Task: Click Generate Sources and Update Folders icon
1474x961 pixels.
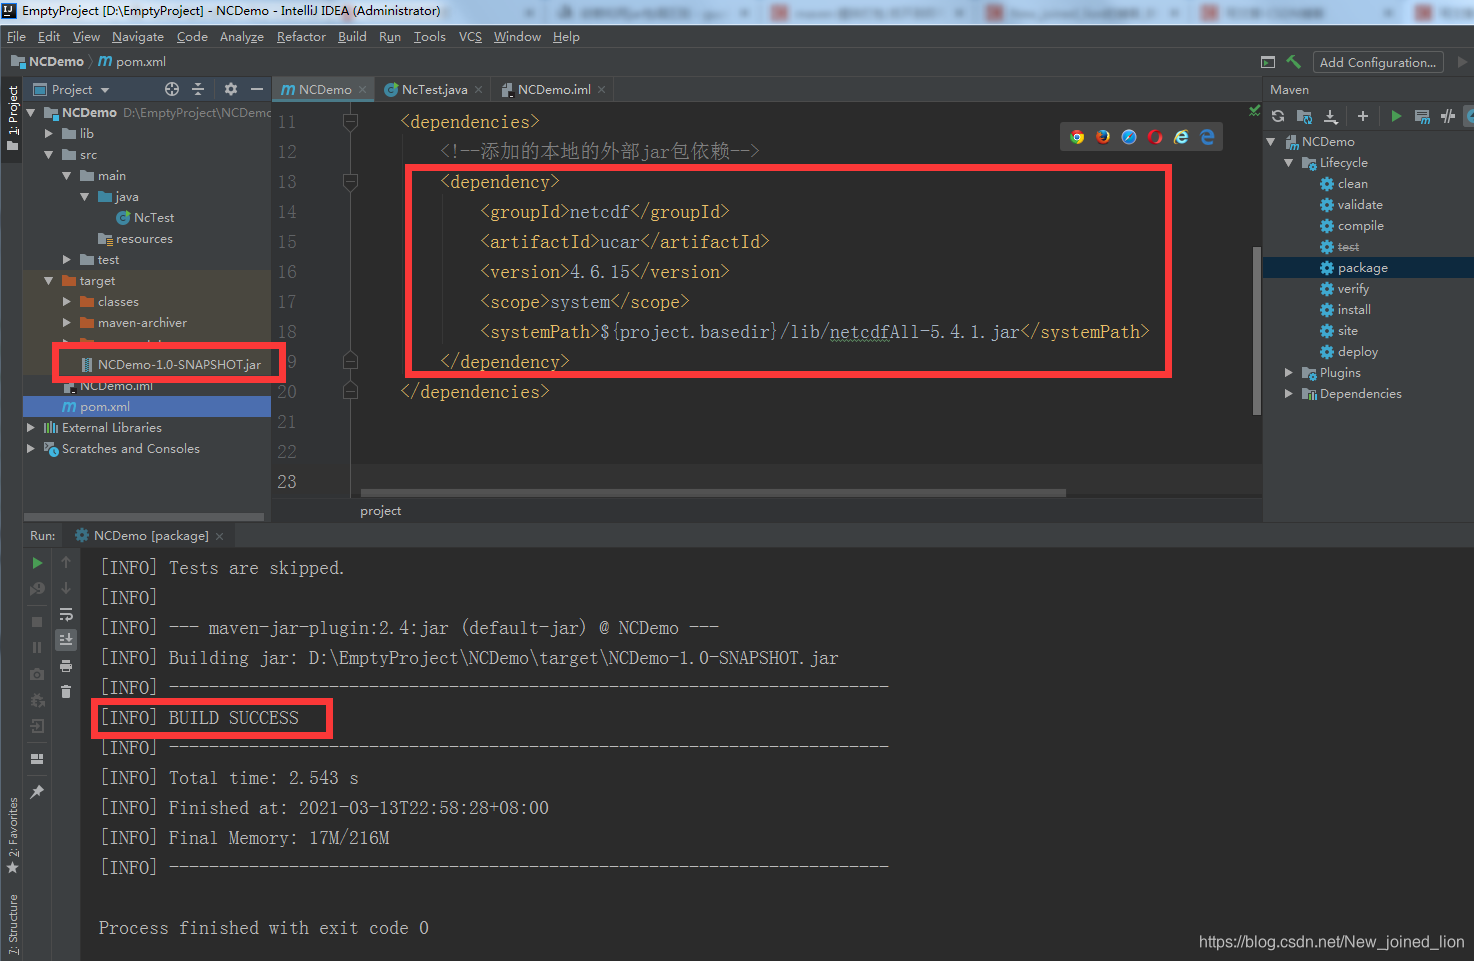Action: [x=1304, y=116]
